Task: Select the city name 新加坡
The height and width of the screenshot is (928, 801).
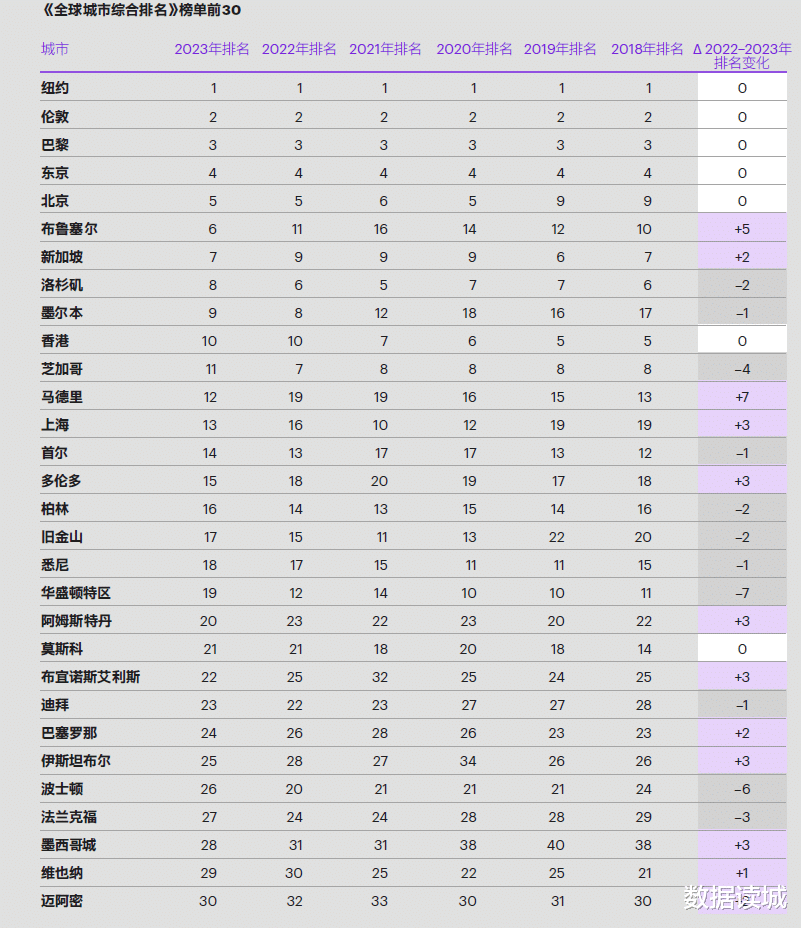Action: tap(62, 257)
